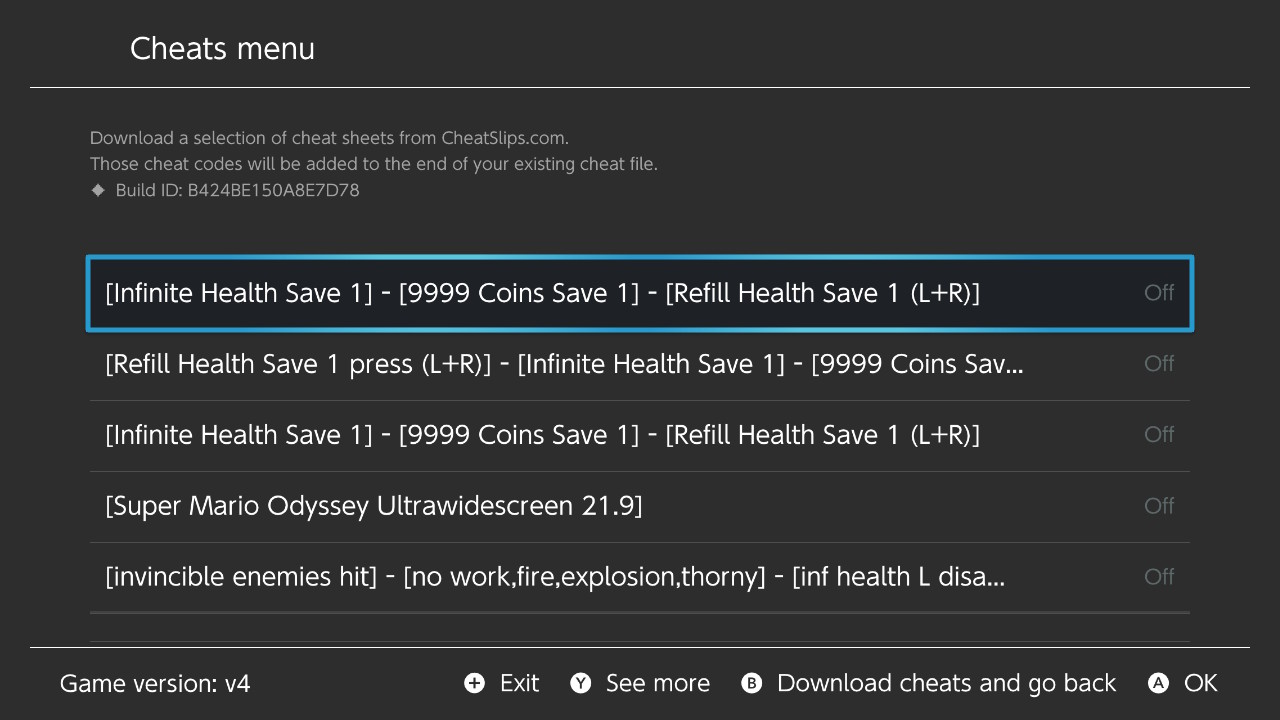Viewport: 1280px width, 720px height.
Task: Click the plus icon next to Exit
Action: 474,683
